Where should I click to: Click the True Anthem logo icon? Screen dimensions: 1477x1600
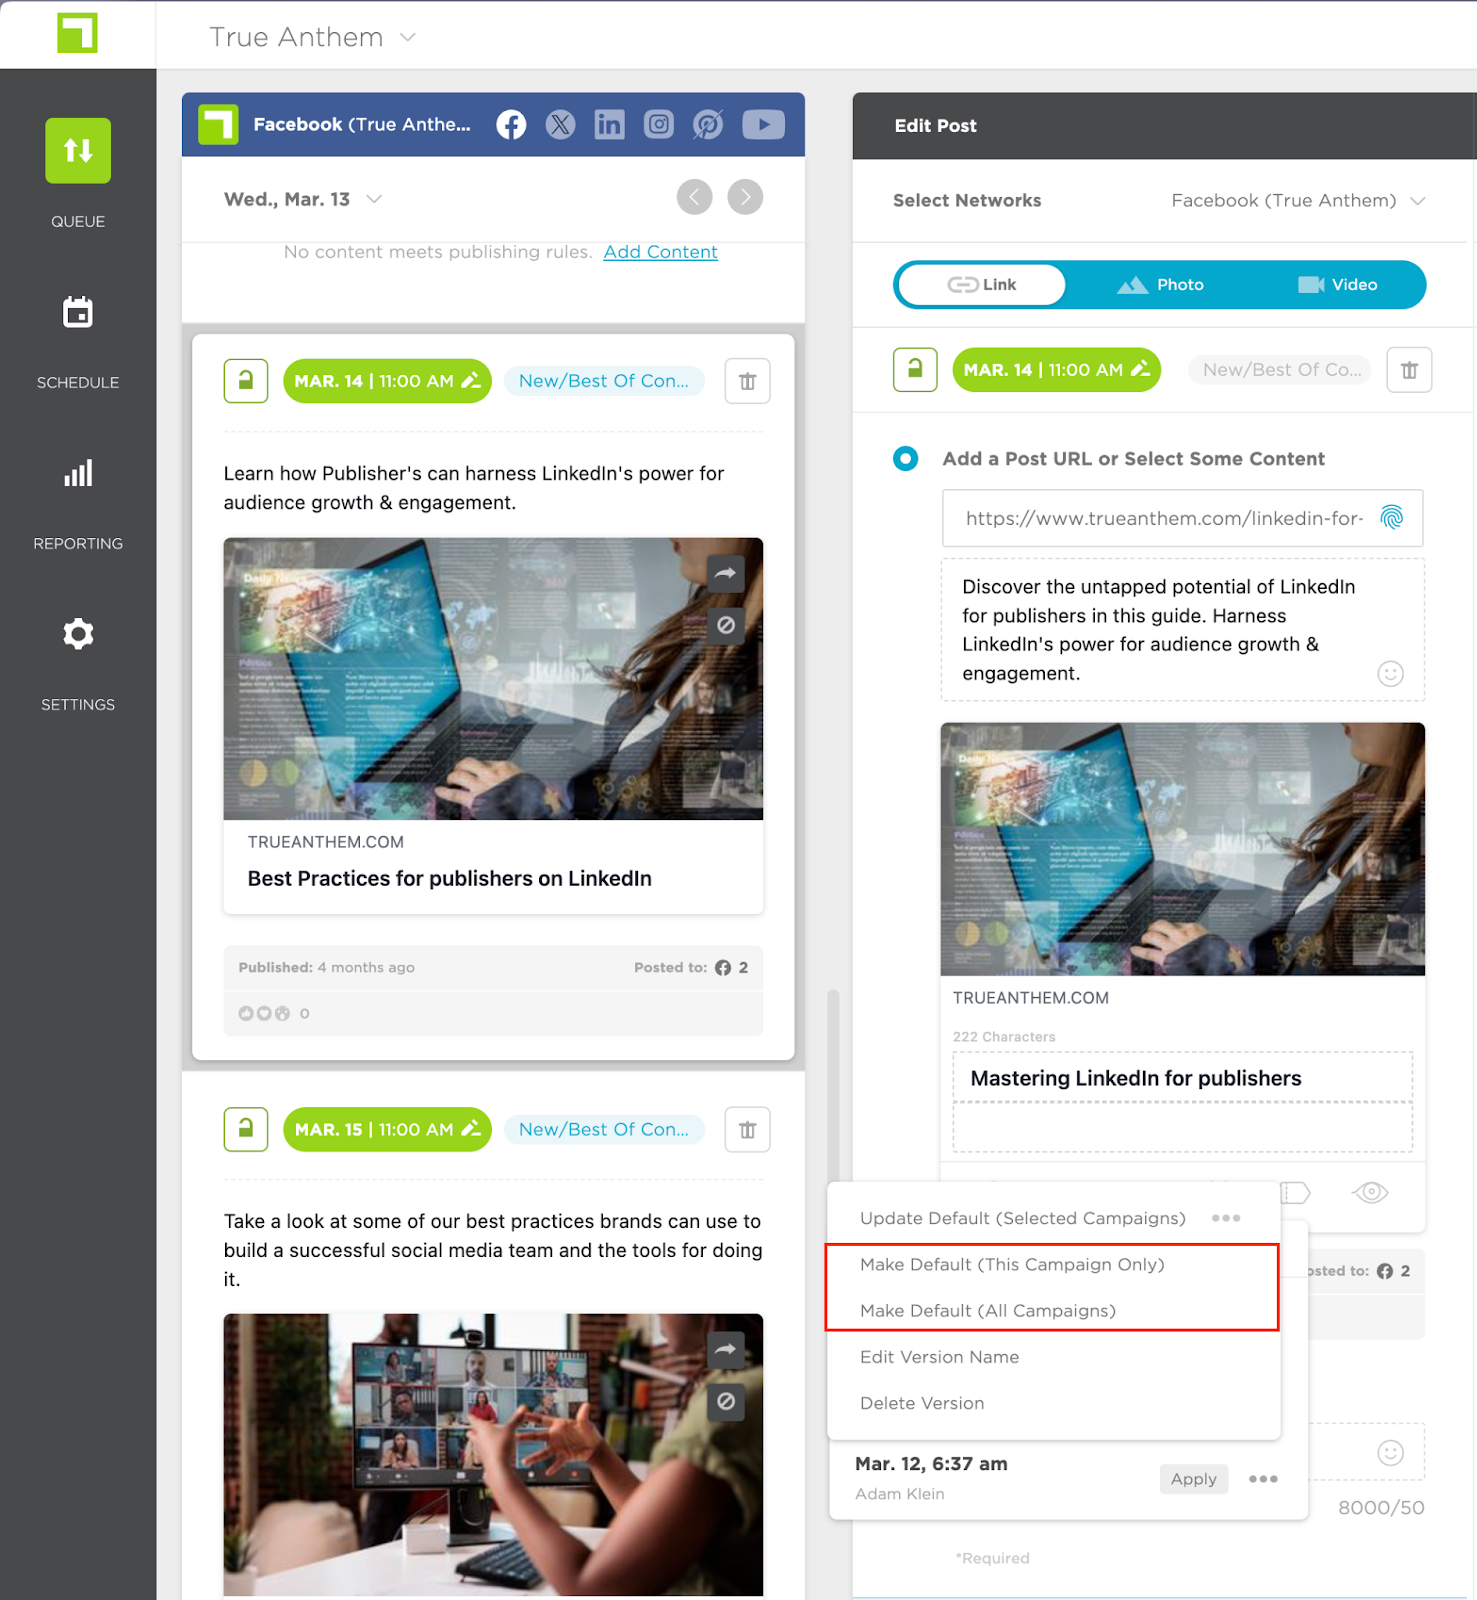77,33
